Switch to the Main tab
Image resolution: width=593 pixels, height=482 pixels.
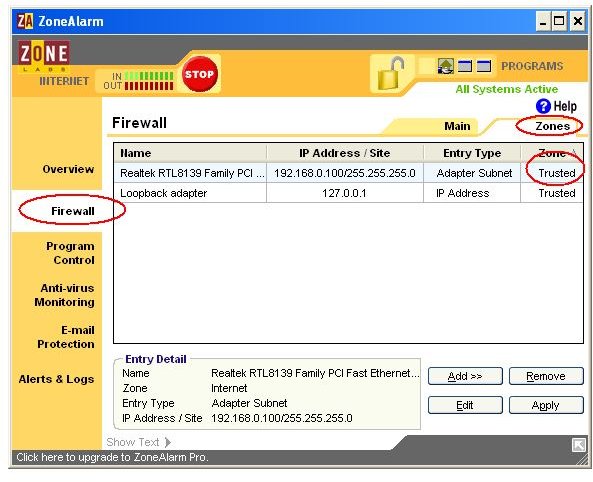[x=457, y=126]
